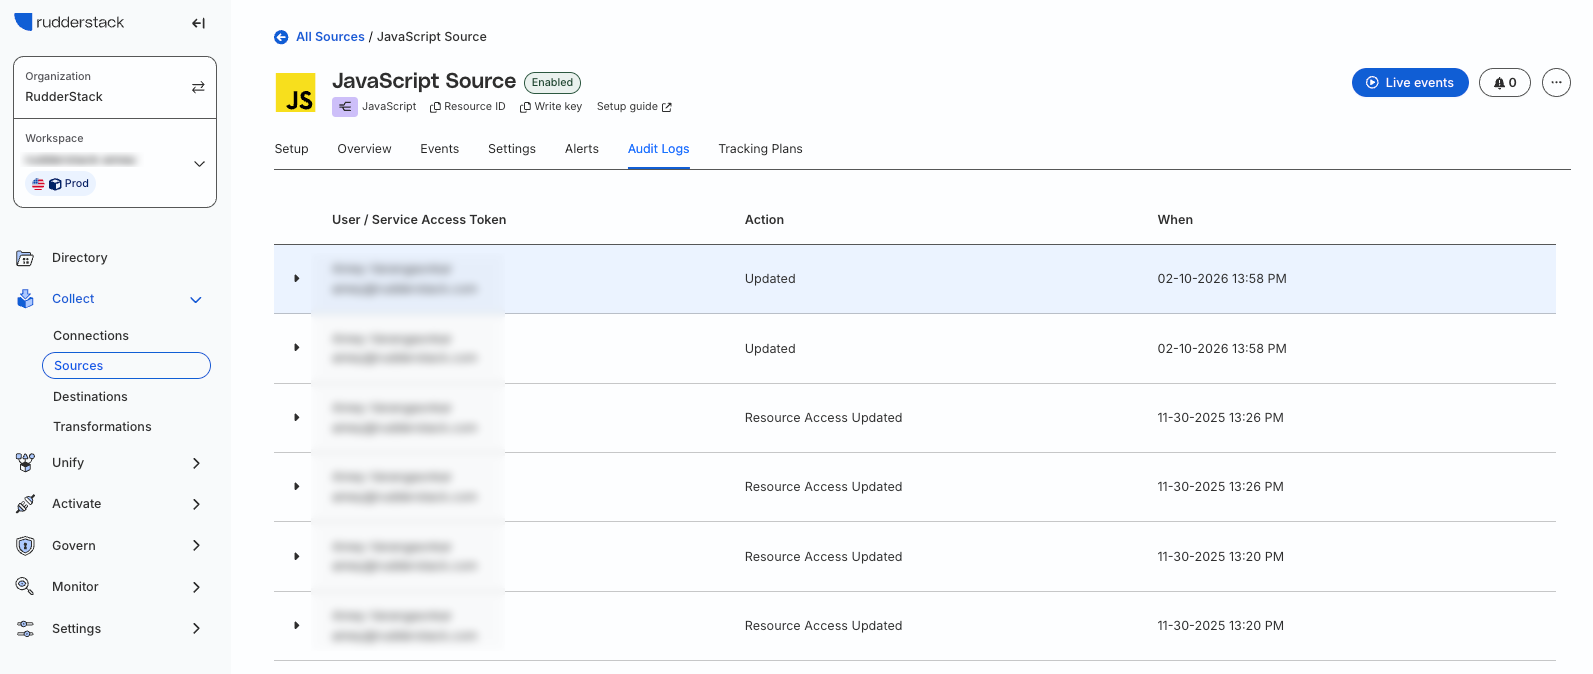Expand the Govern section chevron
This screenshot has width=1593, height=674.
[x=196, y=546]
